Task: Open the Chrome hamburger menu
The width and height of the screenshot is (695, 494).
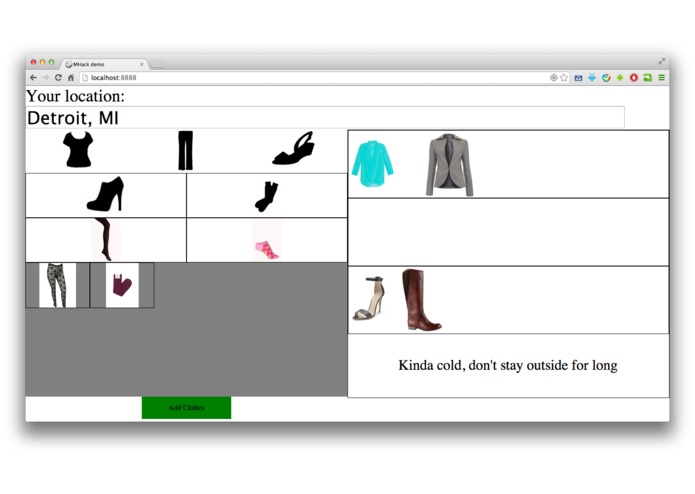Action: coord(661,78)
